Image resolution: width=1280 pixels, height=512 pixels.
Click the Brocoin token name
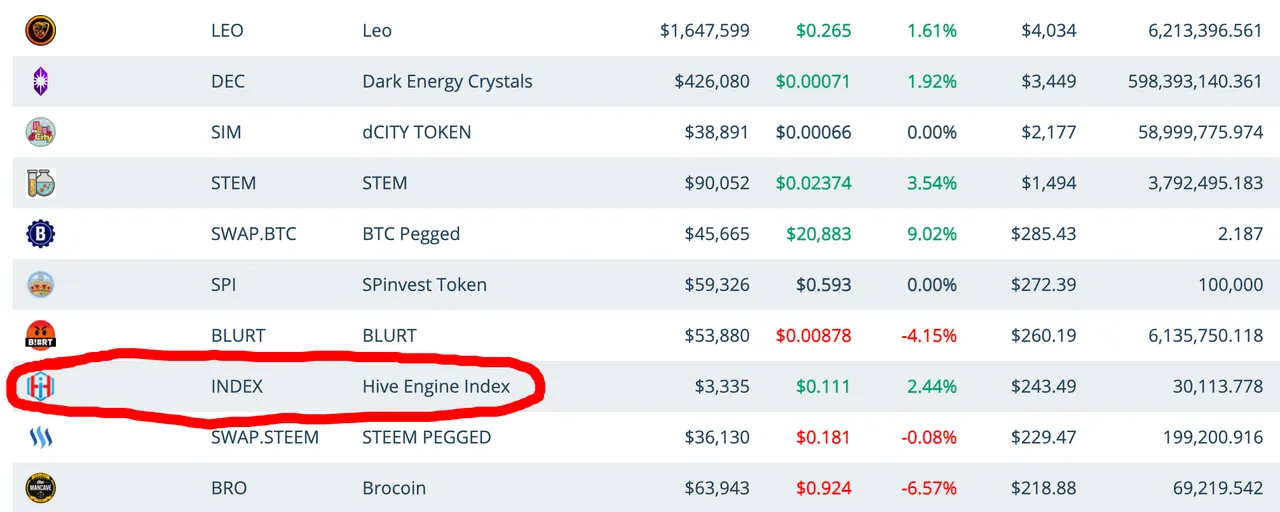394,488
